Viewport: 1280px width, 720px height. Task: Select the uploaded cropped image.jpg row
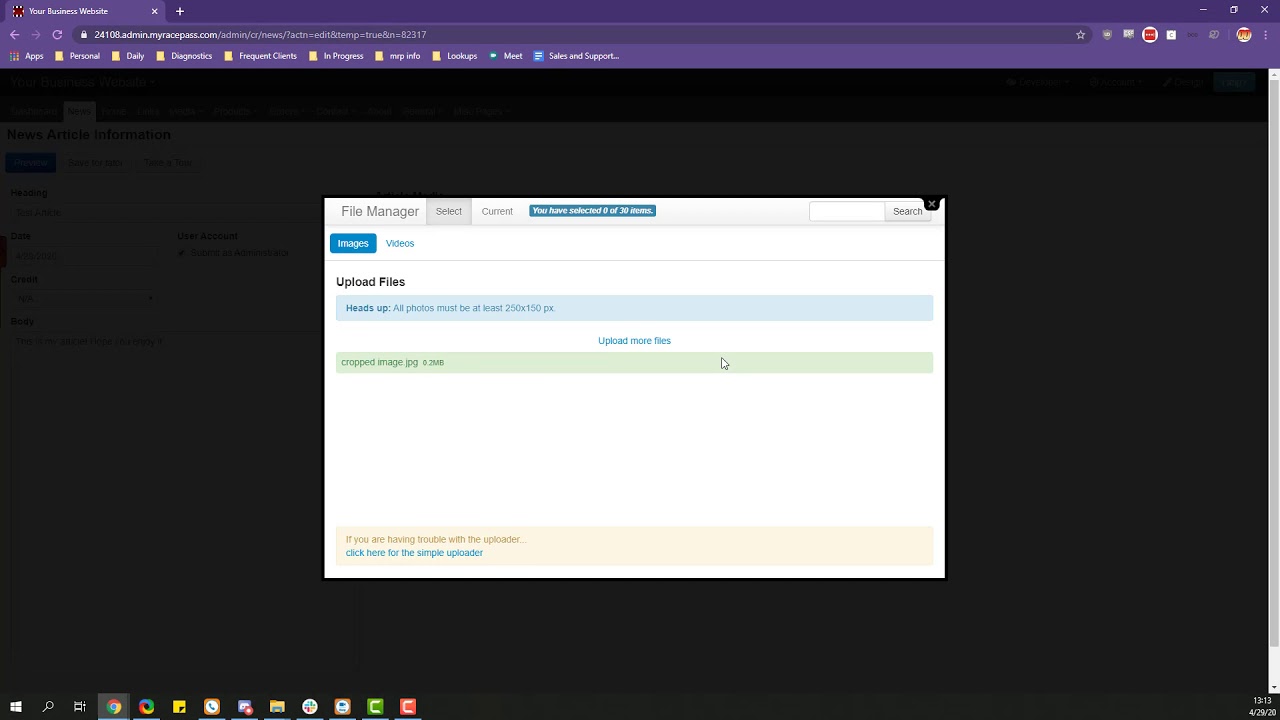pyautogui.click(x=634, y=363)
